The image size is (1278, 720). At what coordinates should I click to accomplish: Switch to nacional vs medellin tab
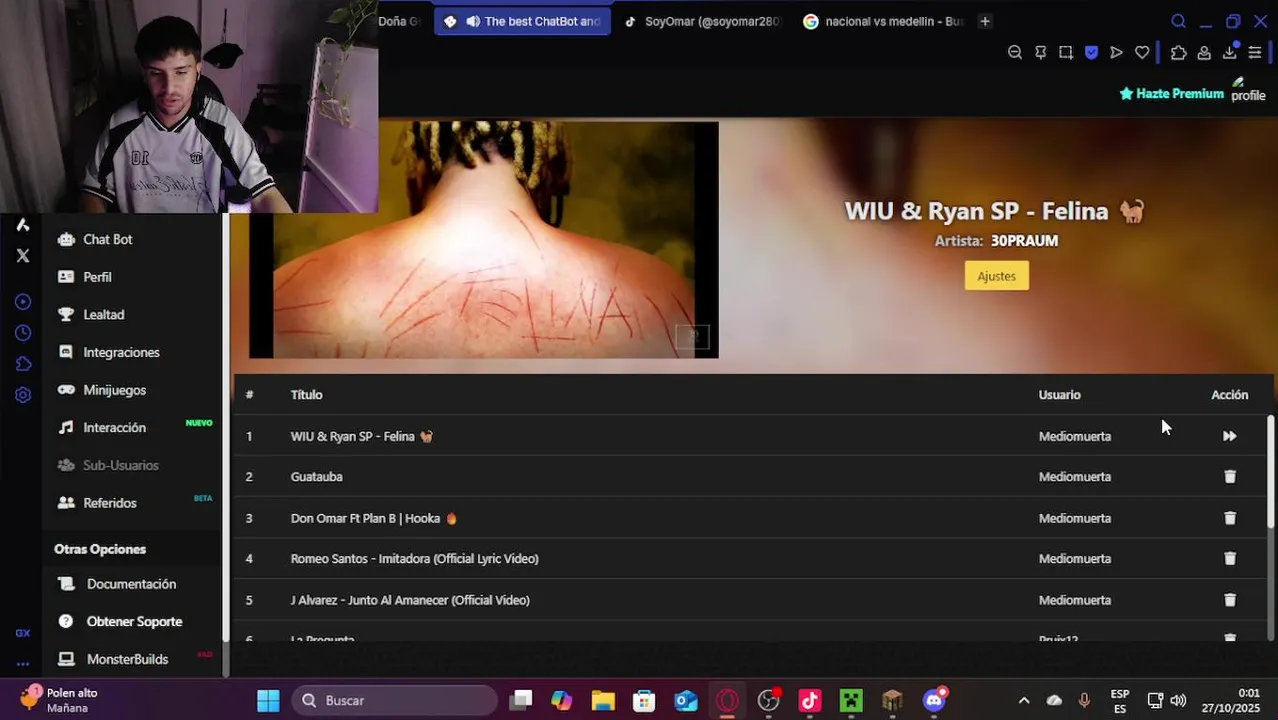point(882,21)
